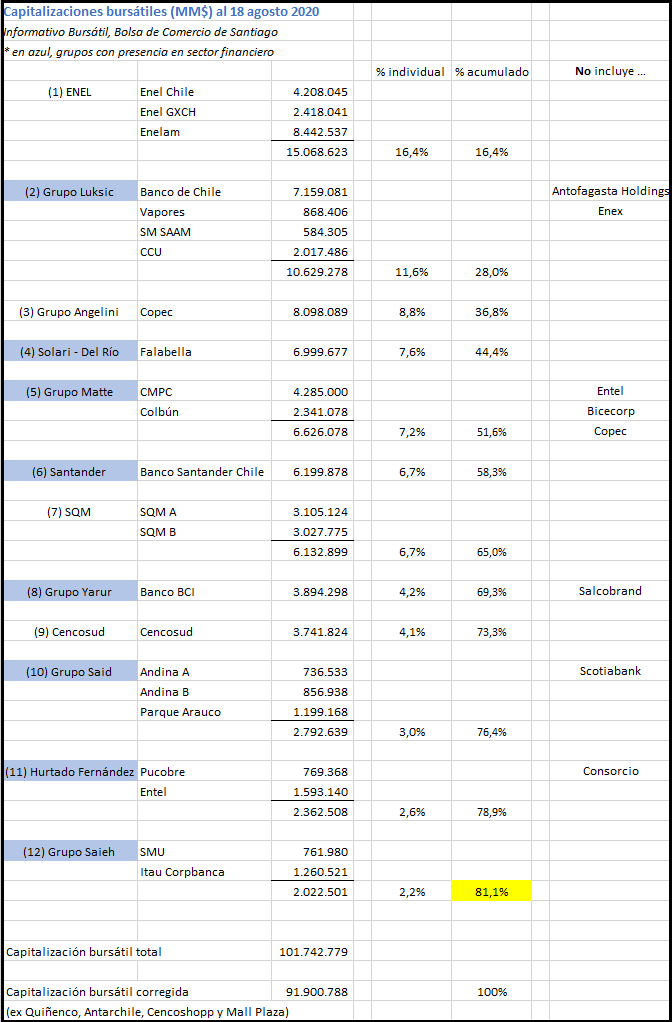672x1022 pixels.
Task: Click the Salcobrand cell
Action: [610, 591]
